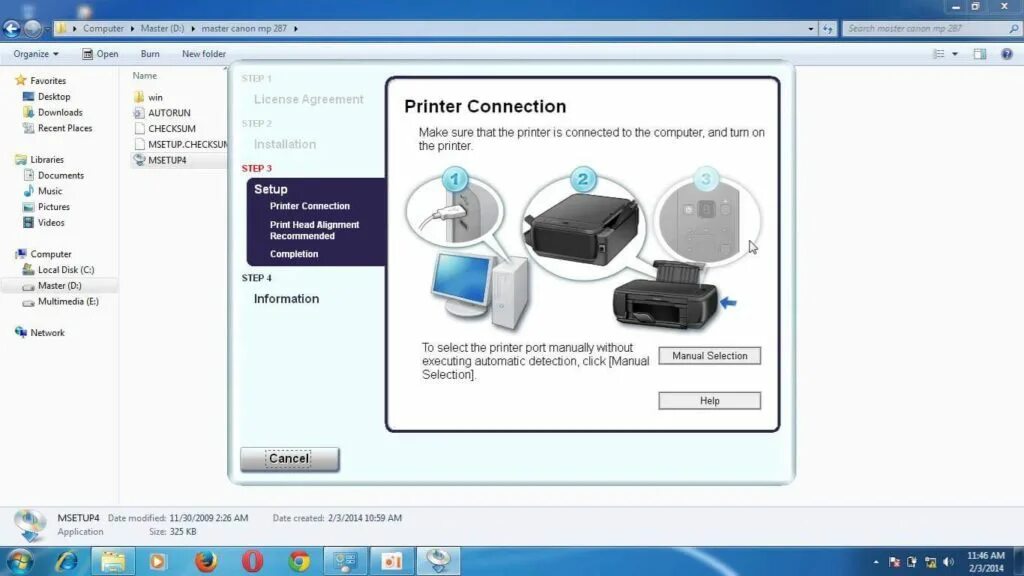Open the change view options dropdown arrow
1024x576 pixels.
(x=955, y=54)
